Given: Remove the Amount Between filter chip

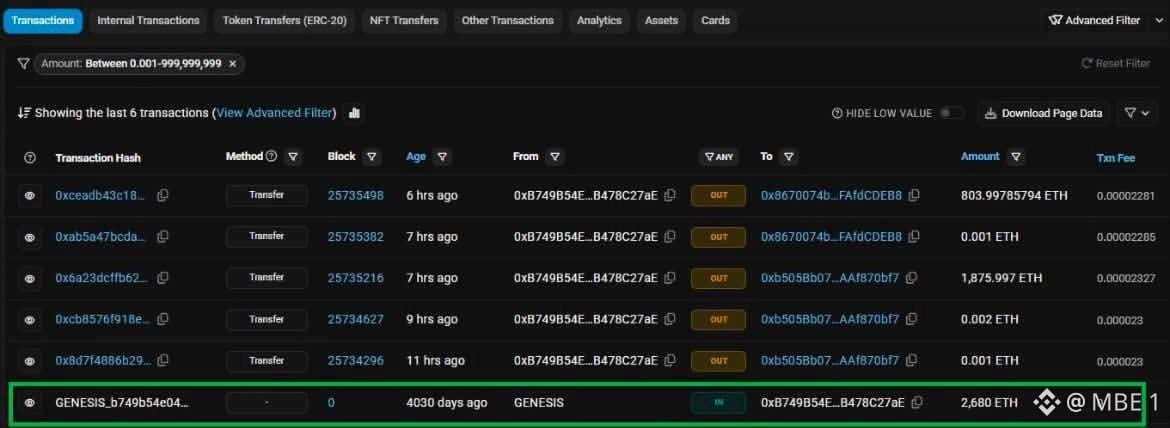Looking at the screenshot, I should point(233,64).
